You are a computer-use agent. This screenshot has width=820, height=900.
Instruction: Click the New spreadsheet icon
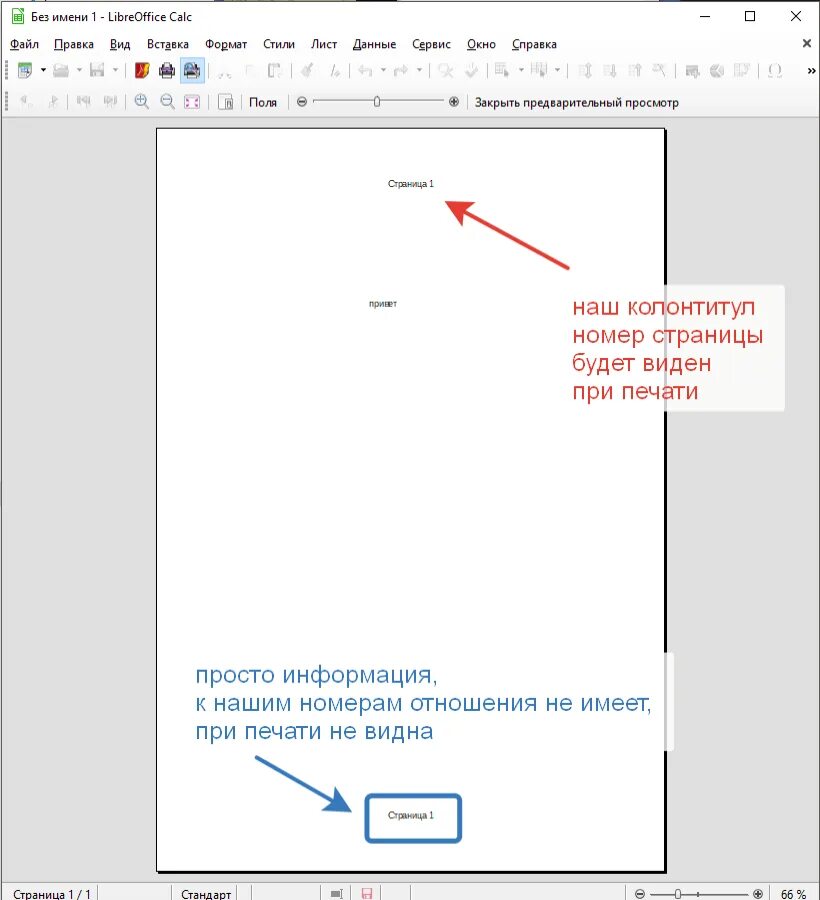[x=25, y=71]
